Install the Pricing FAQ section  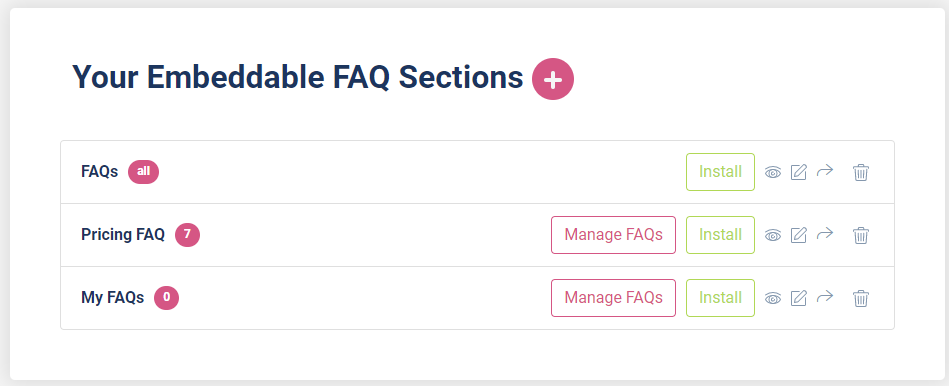click(720, 235)
